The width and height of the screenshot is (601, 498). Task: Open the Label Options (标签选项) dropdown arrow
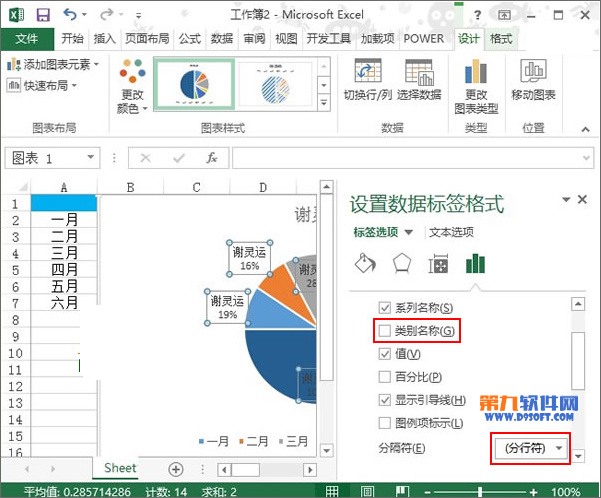coord(409,232)
